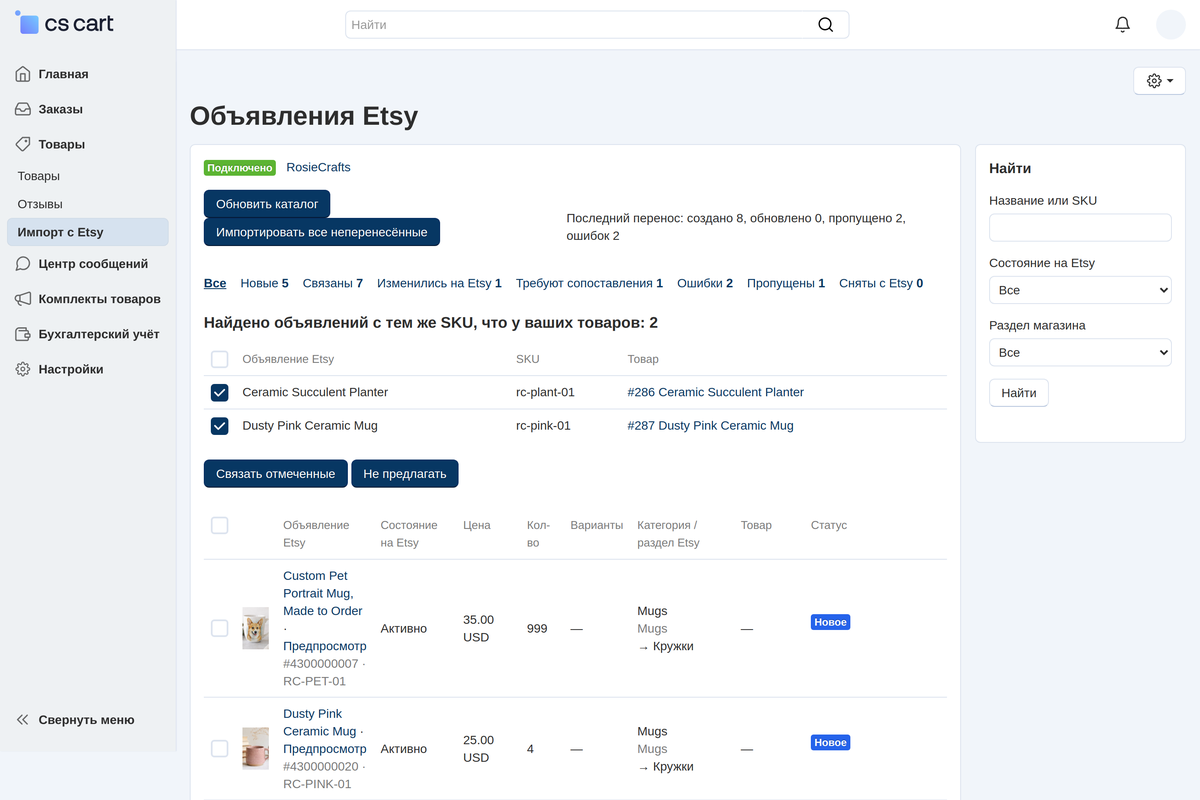Viewport: 1200px width, 800px height.
Task: Select Импорт с Etsy in sidebar
Action: click(x=88, y=232)
